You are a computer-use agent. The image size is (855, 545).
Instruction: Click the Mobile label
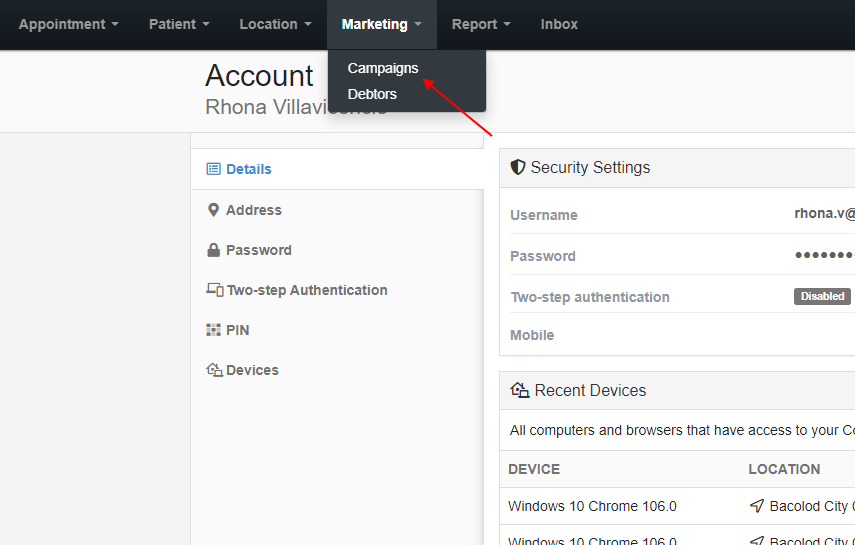532,335
